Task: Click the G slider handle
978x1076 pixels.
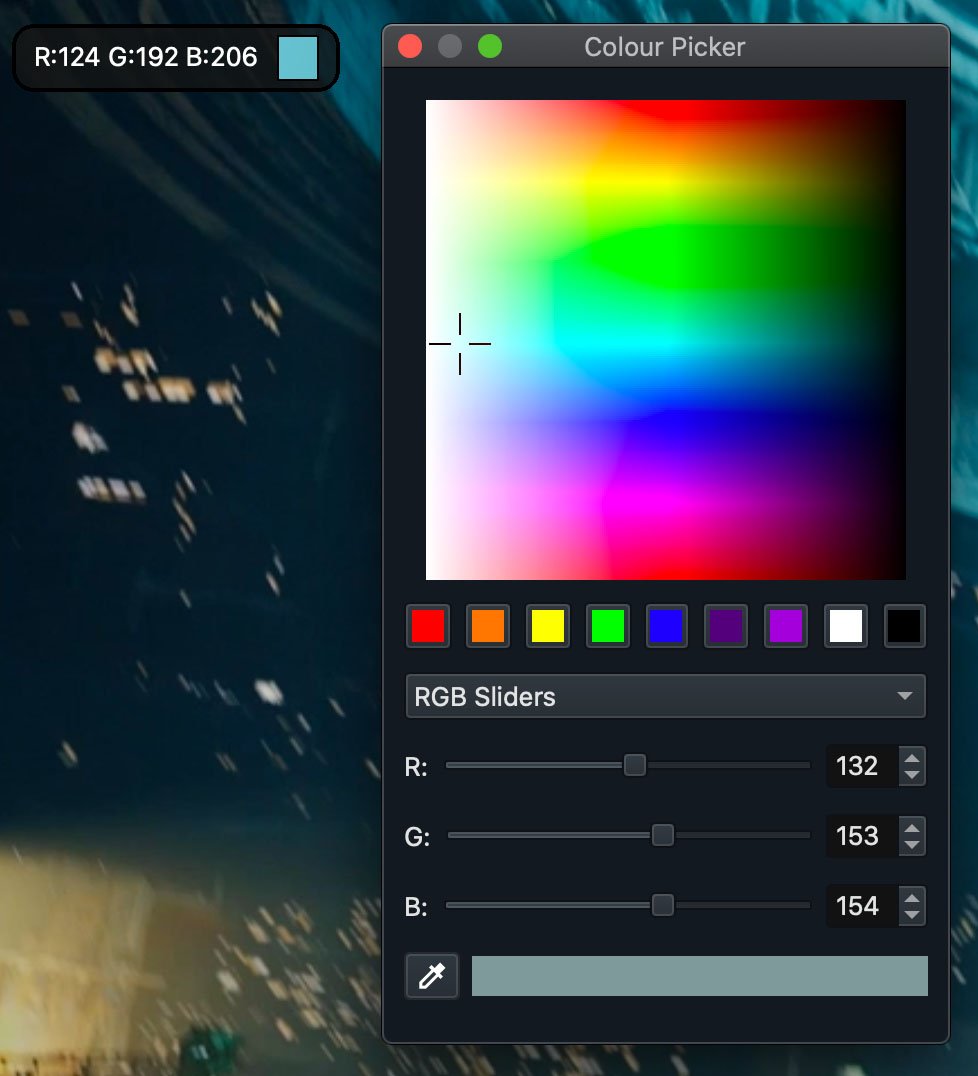Action: click(662, 836)
